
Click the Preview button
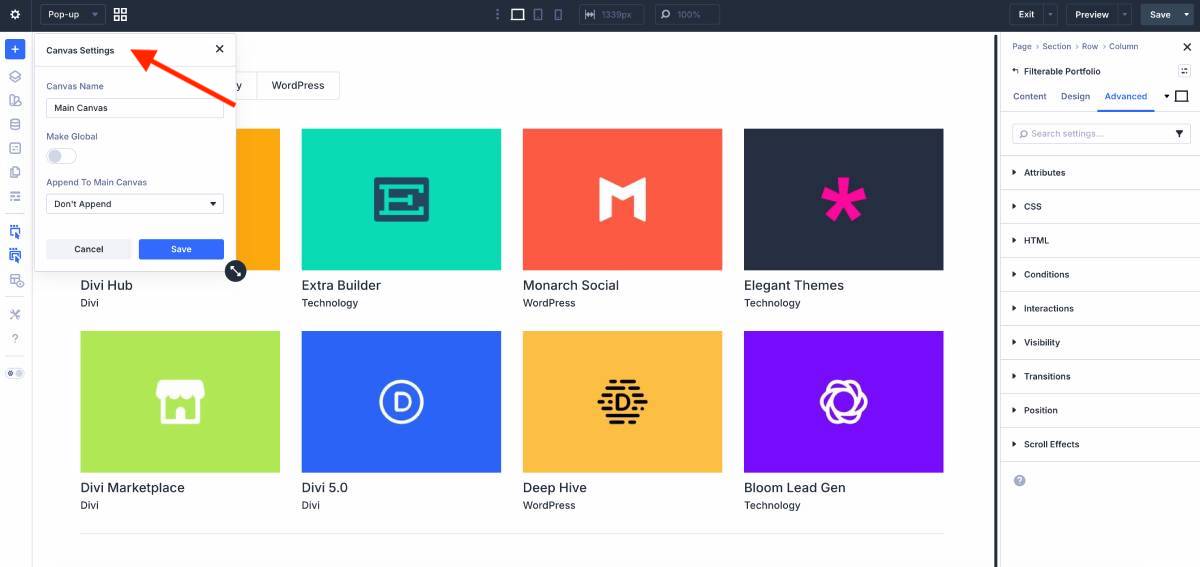pos(1092,15)
